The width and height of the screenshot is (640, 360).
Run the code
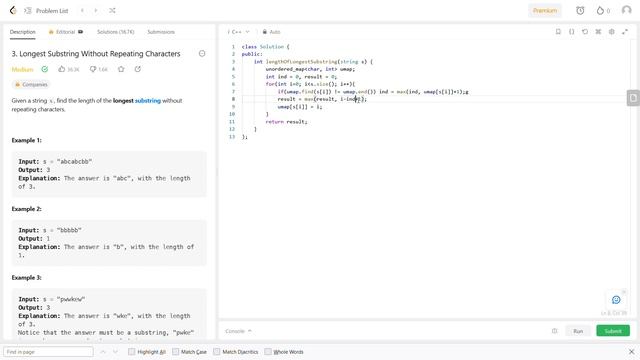tap(578, 331)
